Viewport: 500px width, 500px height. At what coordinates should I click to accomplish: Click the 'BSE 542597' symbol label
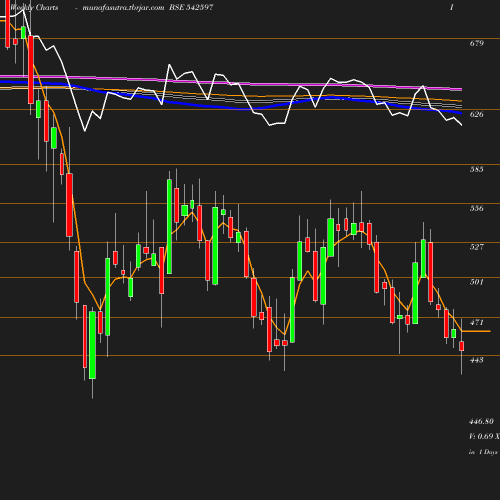pos(191,7)
